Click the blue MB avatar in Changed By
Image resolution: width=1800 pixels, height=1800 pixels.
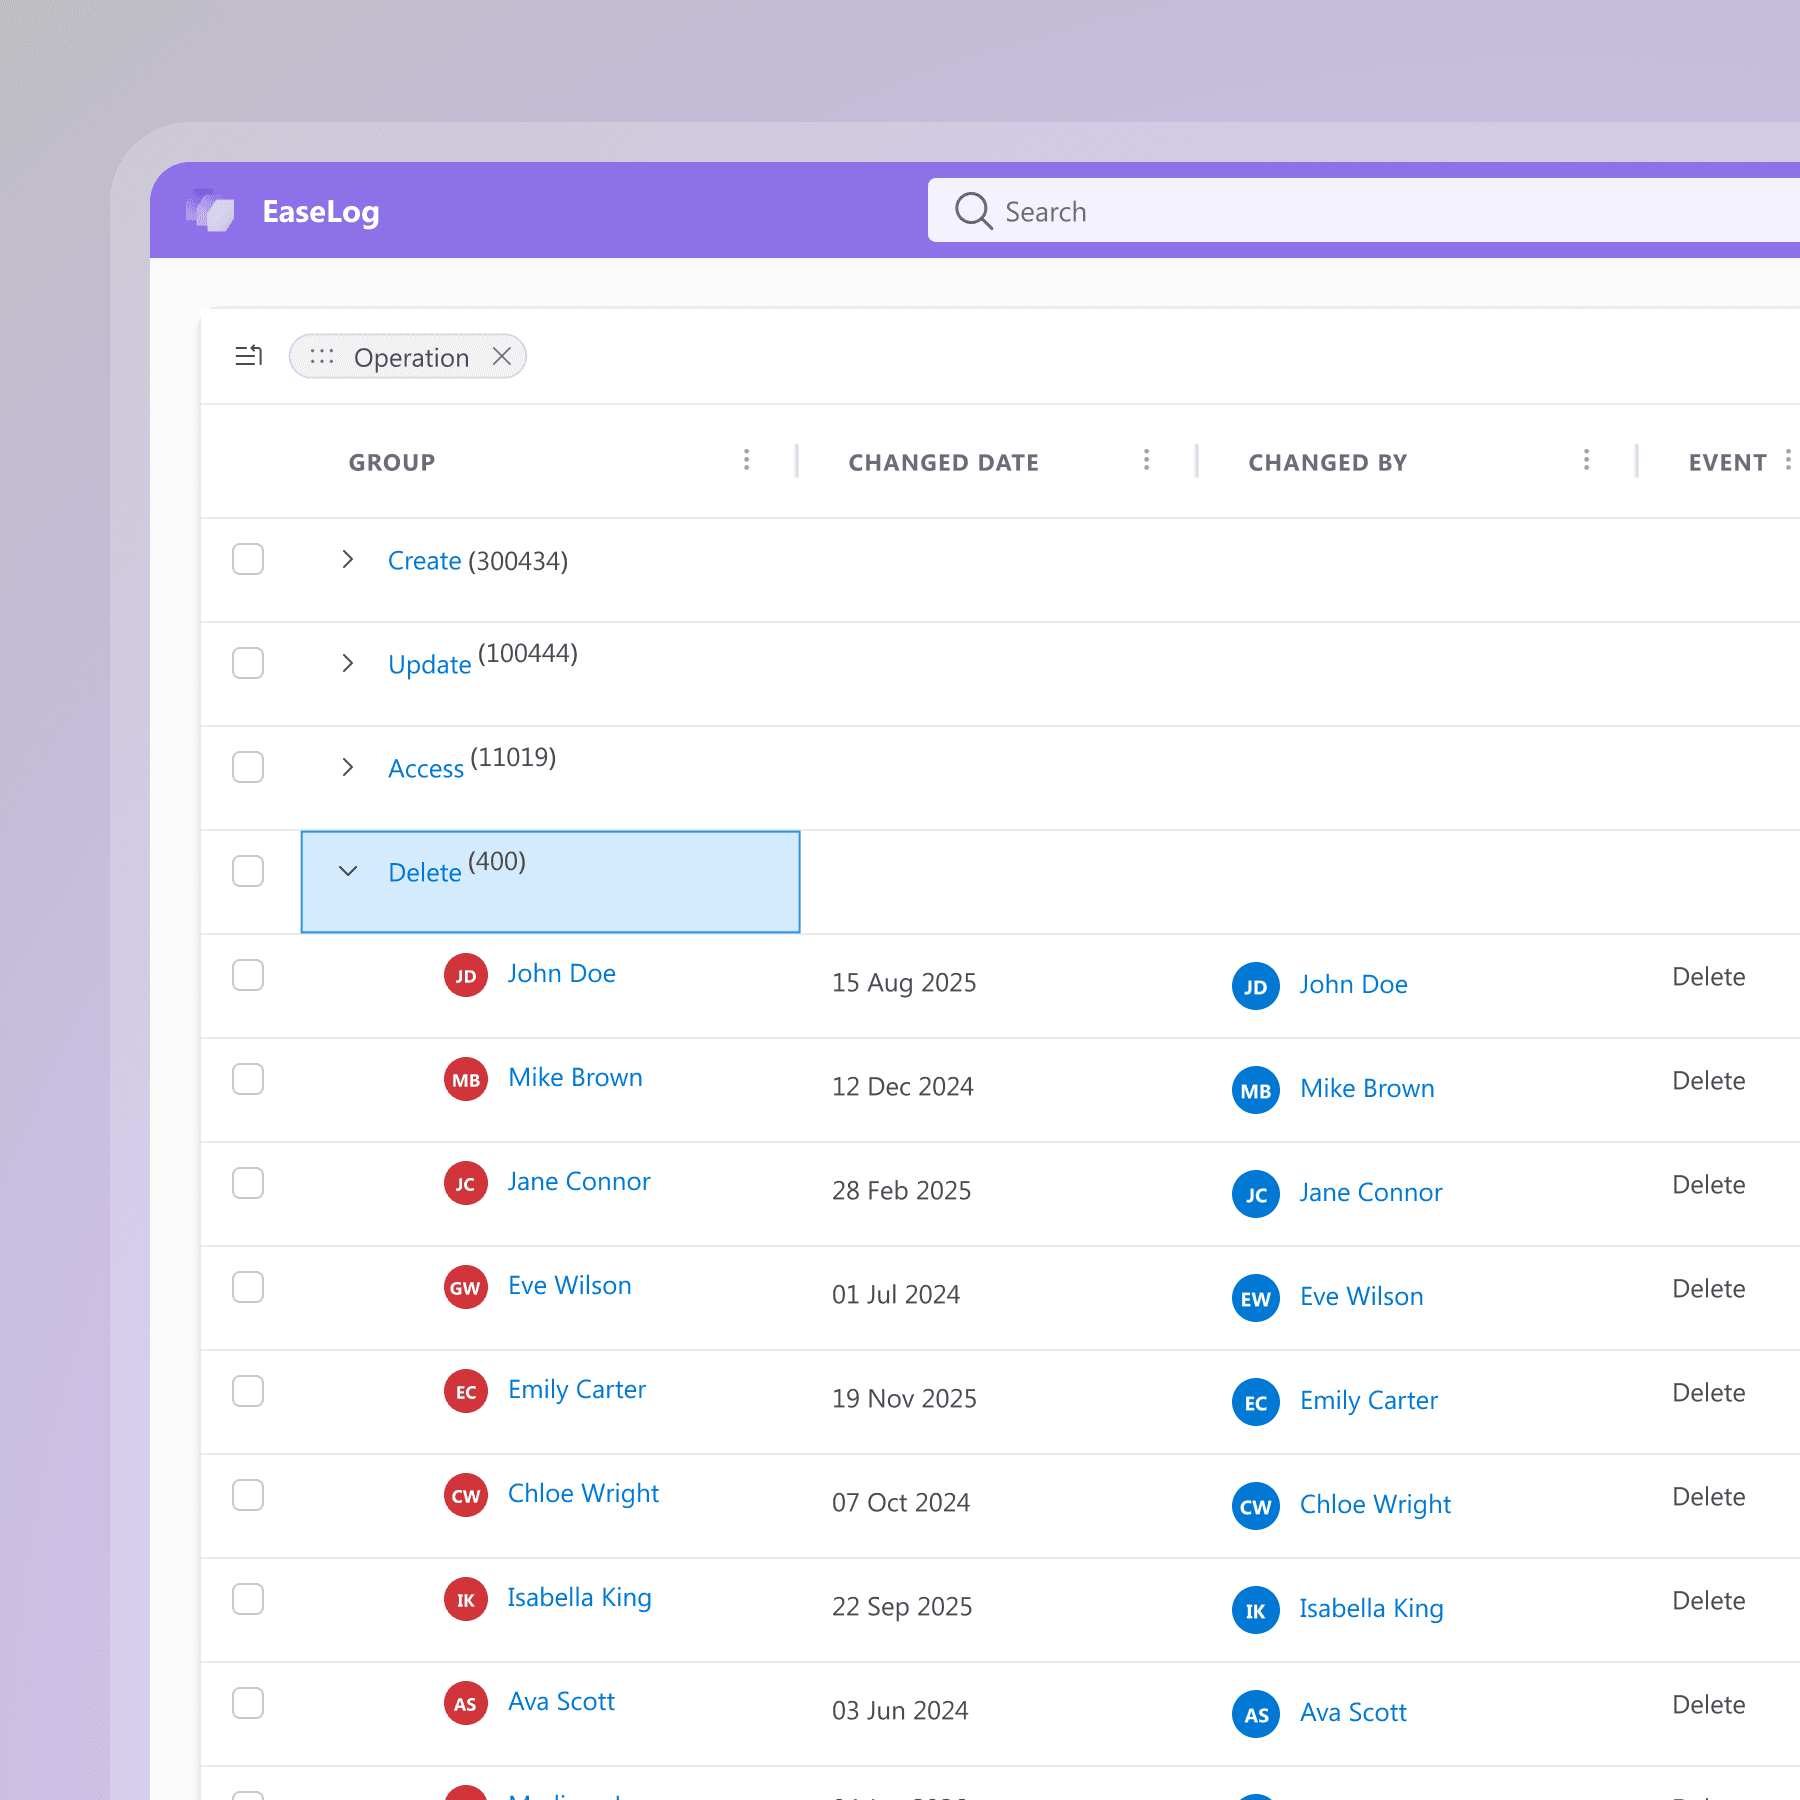coord(1256,1090)
